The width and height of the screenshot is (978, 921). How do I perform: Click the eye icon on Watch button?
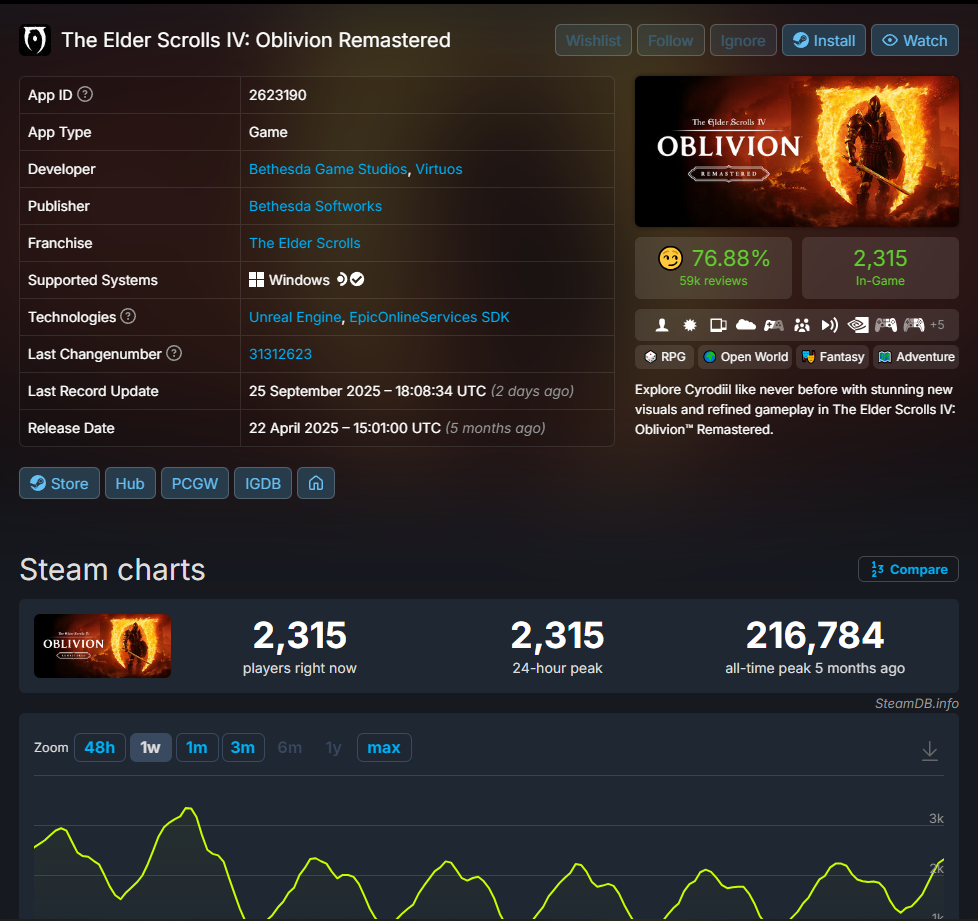(x=890, y=41)
